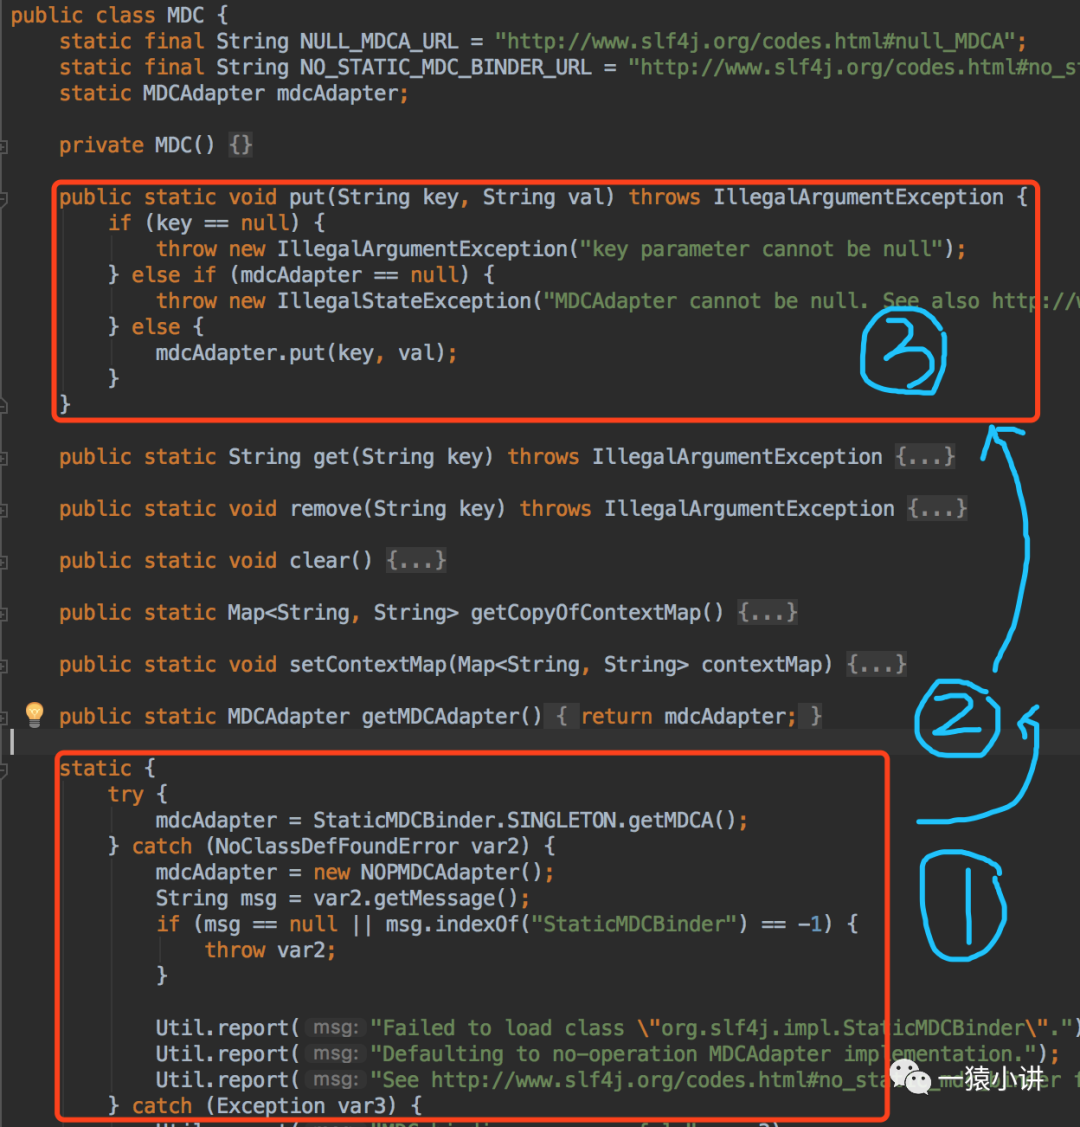Click the 一猿小讲 WeChat logo icon

911,1080
